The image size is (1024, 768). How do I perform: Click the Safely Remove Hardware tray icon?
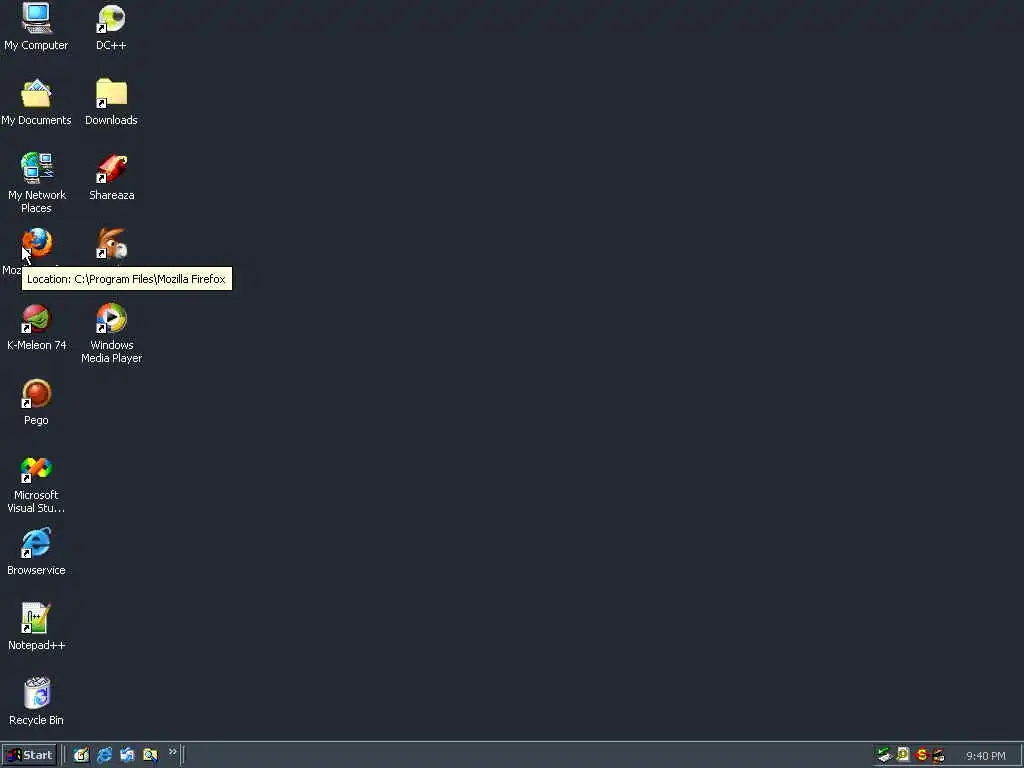884,755
